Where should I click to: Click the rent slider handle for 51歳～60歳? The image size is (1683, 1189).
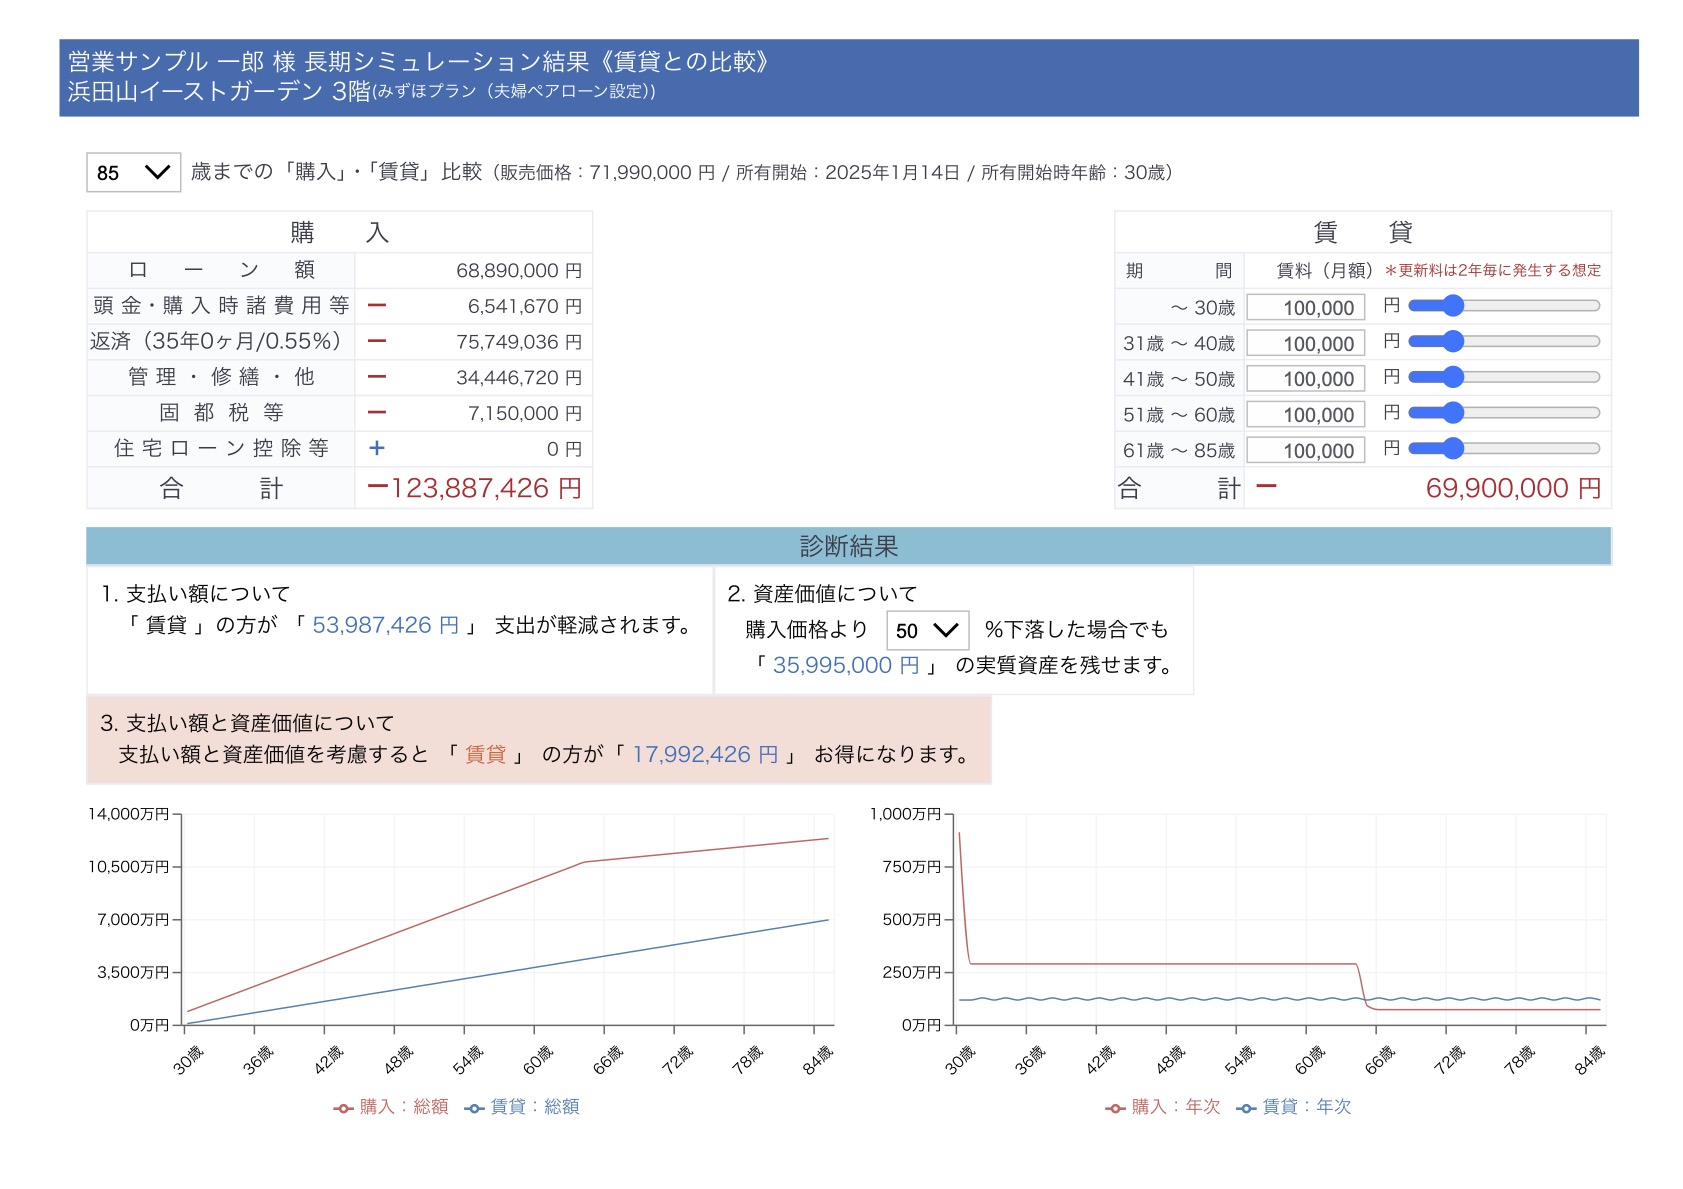pos(1452,413)
